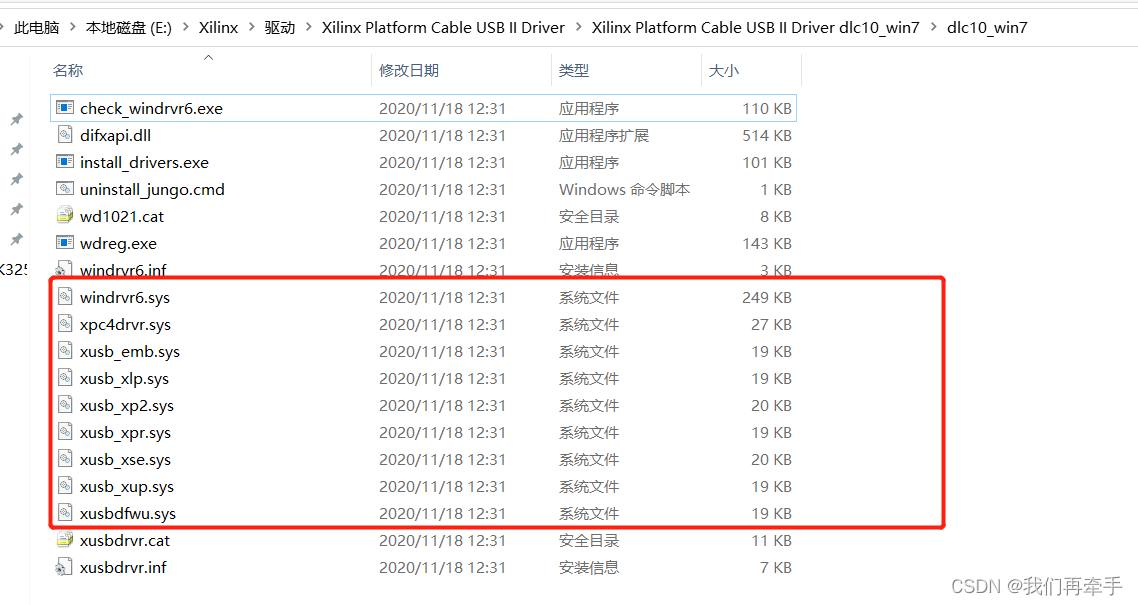This screenshot has width=1138, height=605.
Task: Click the xusb_xp2.sys file icon
Action: tap(65, 406)
